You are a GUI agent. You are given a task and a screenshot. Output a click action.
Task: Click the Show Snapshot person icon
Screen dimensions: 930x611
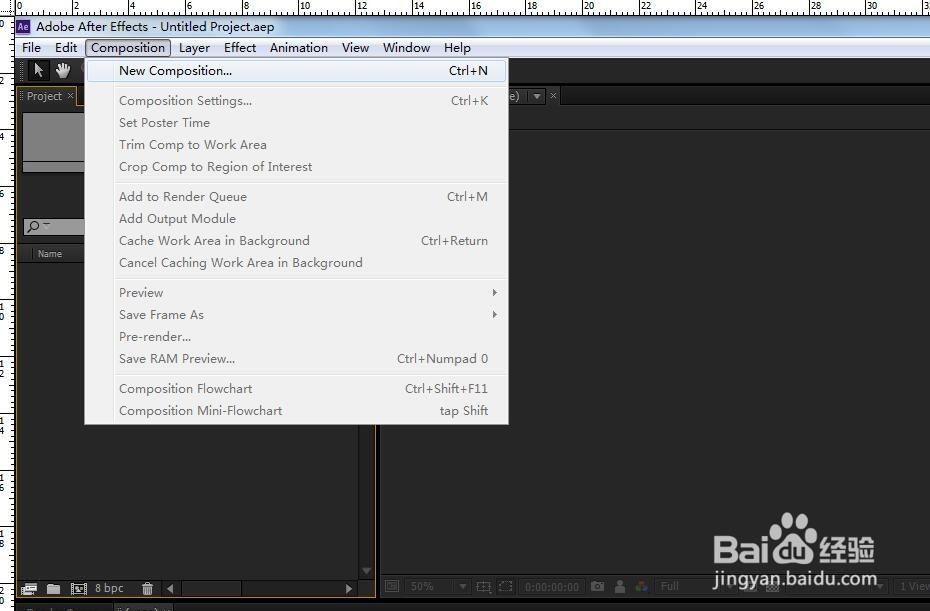point(620,586)
